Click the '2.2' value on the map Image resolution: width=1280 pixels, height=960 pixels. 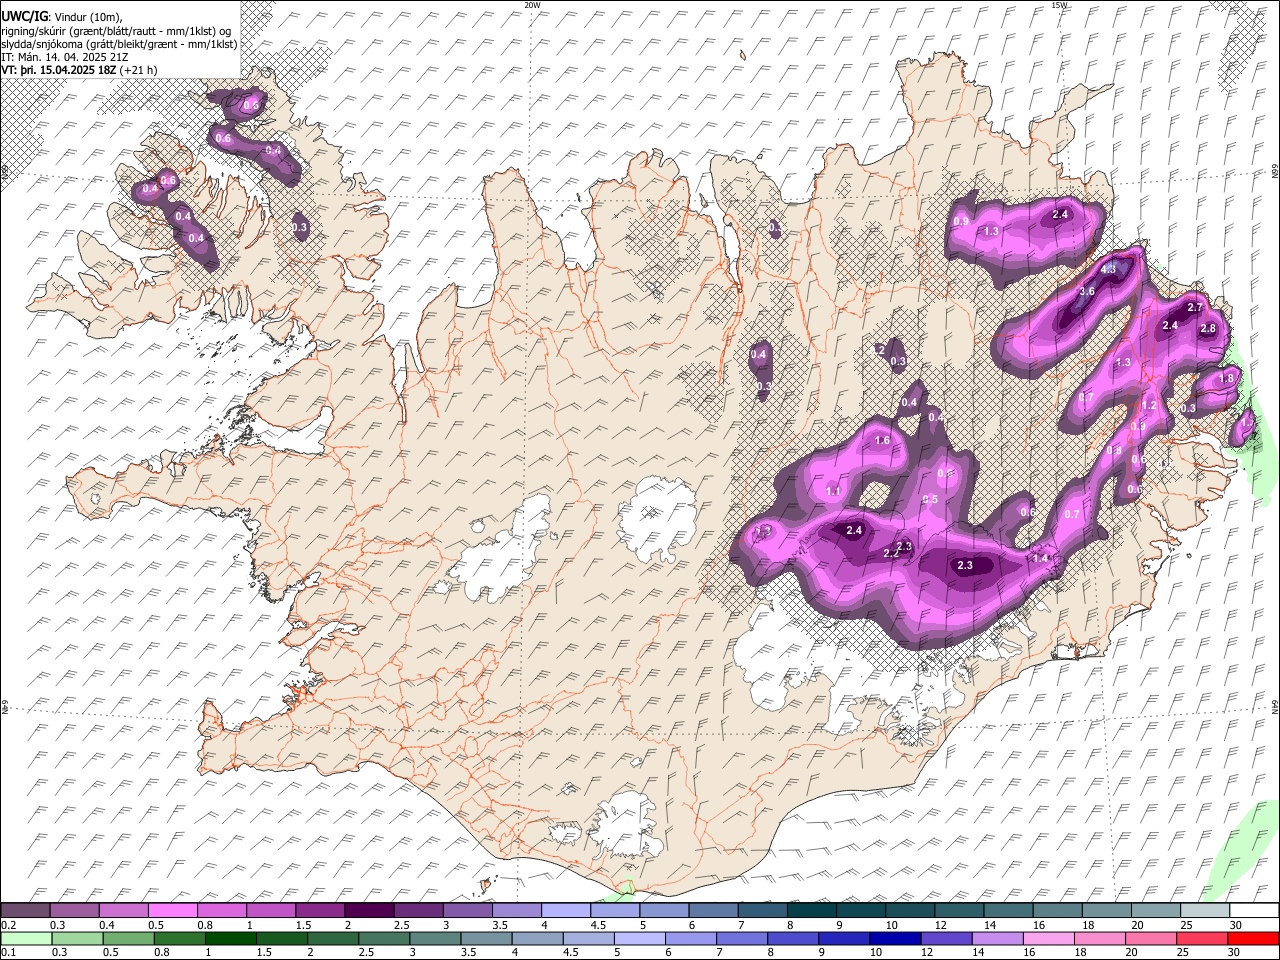[891, 554]
